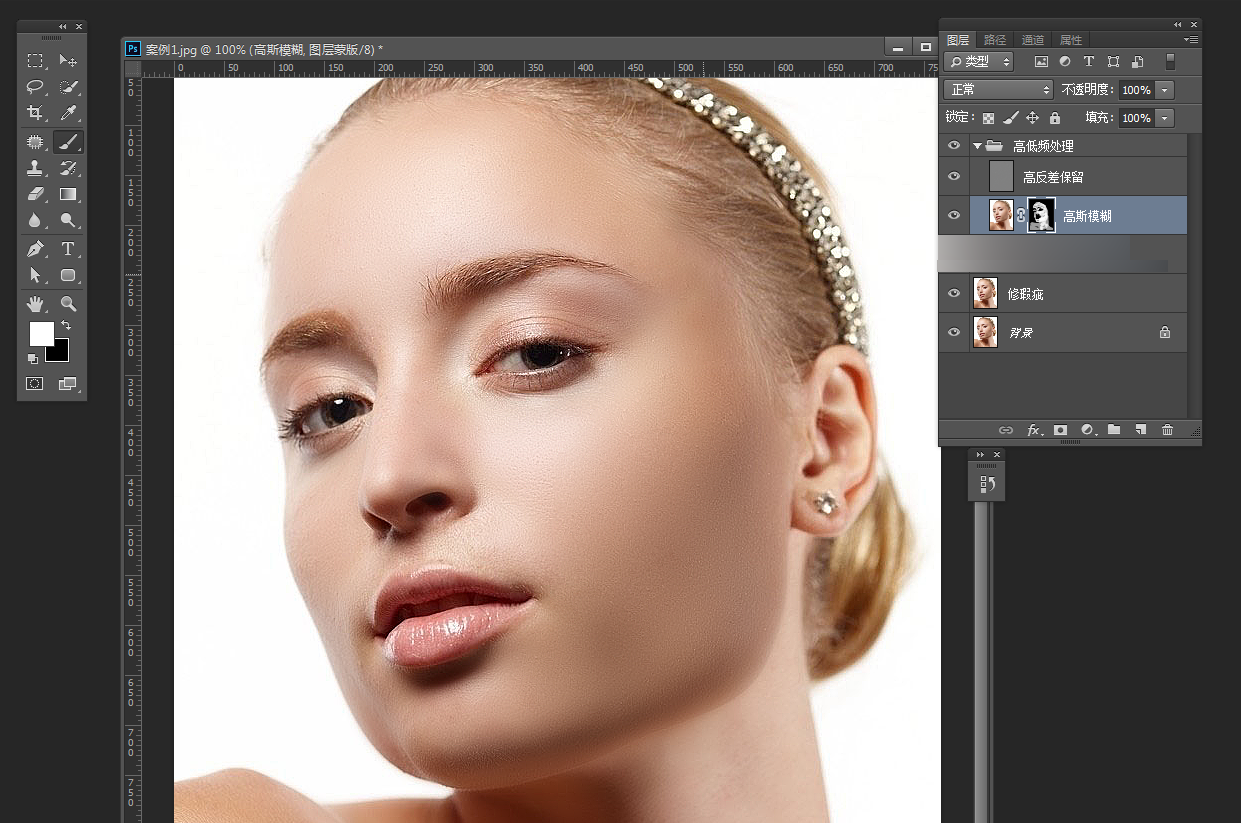Click the white foreground color swatch
The image size is (1241, 823).
tap(41, 333)
